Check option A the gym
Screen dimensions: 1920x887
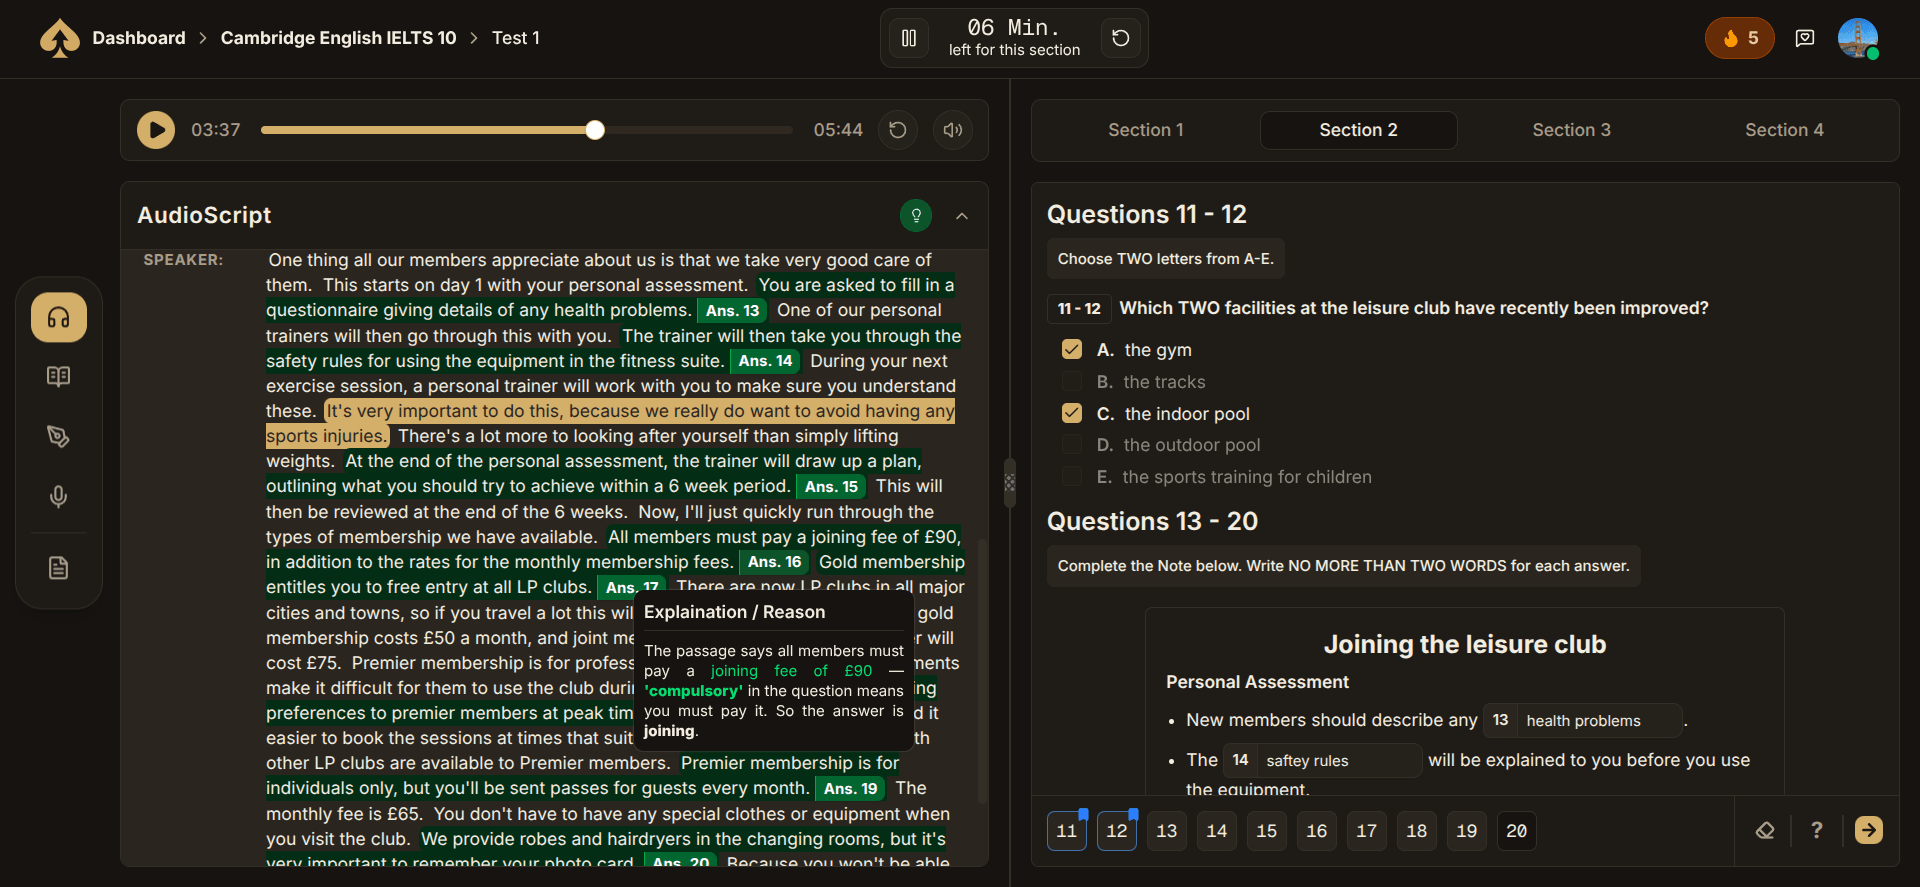click(x=1072, y=349)
